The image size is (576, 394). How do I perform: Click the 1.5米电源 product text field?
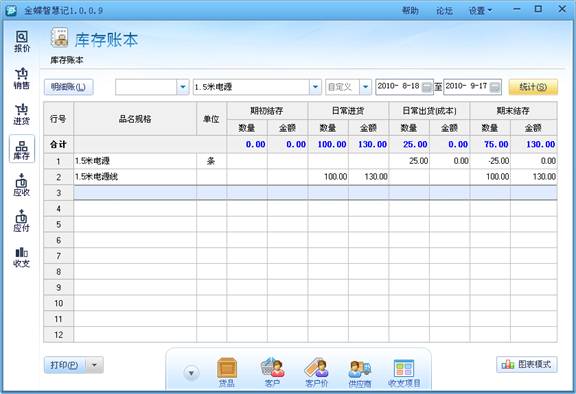click(x=251, y=87)
